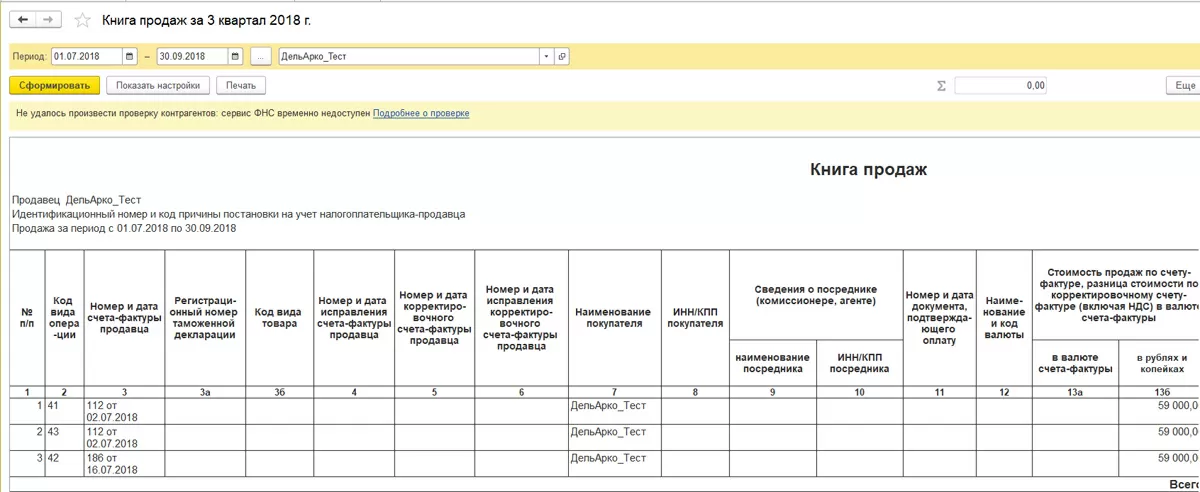The image size is (1200, 492).
Task: Expand the organization dropdown arrow
Action: (x=546, y=56)
